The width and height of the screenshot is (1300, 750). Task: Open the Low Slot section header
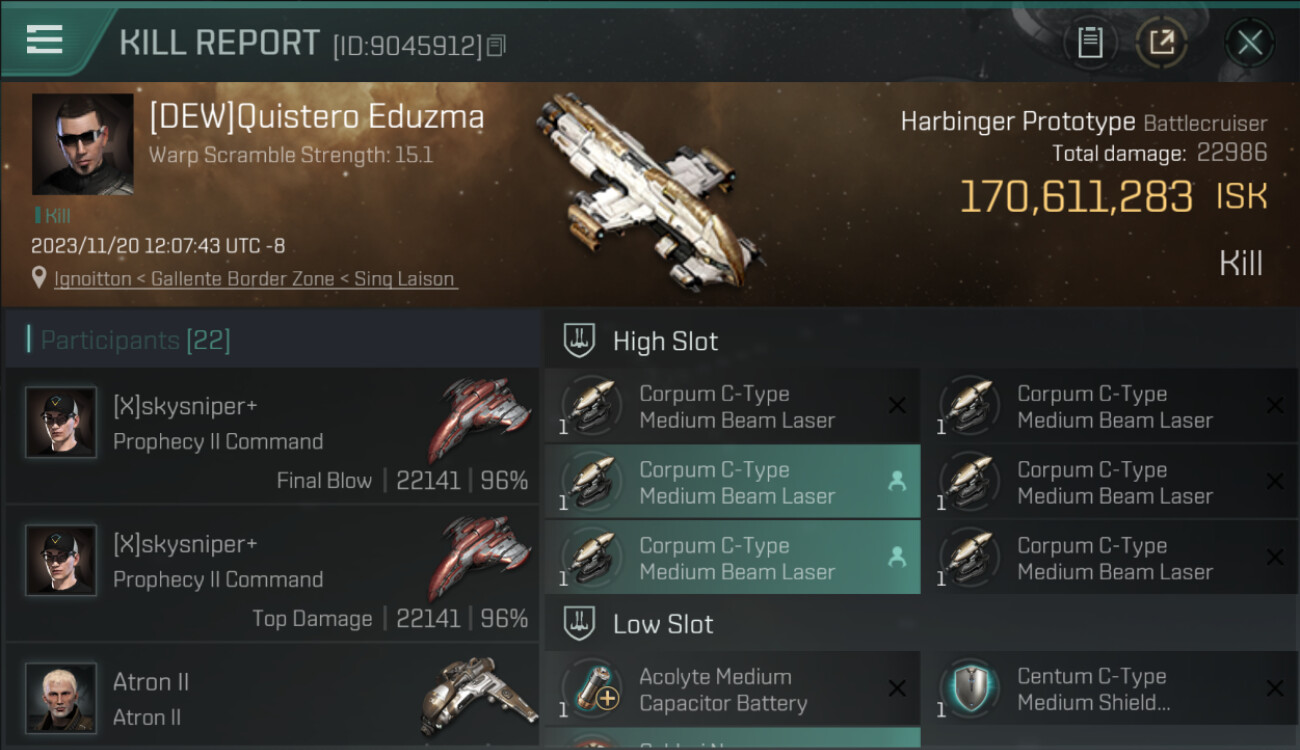(x=663, y=624)
